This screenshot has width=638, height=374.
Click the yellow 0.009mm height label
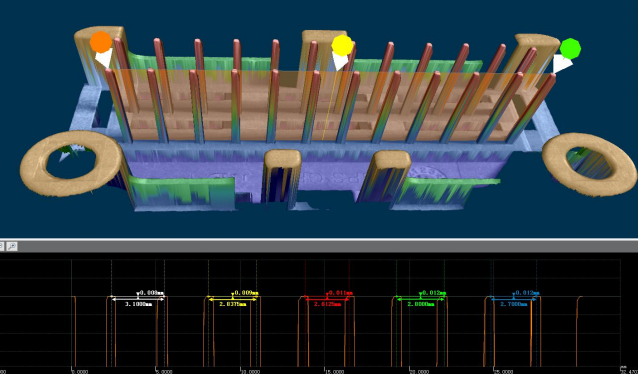coord(246,293)
